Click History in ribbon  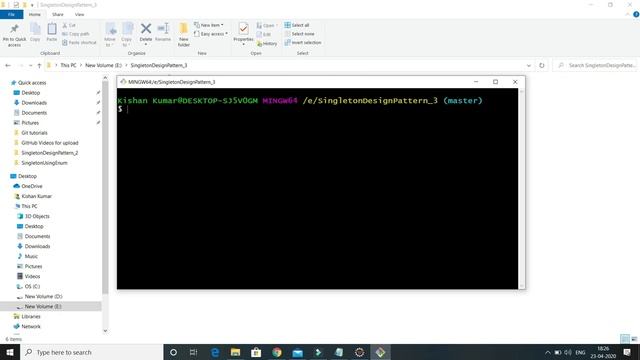pos(267,43)
